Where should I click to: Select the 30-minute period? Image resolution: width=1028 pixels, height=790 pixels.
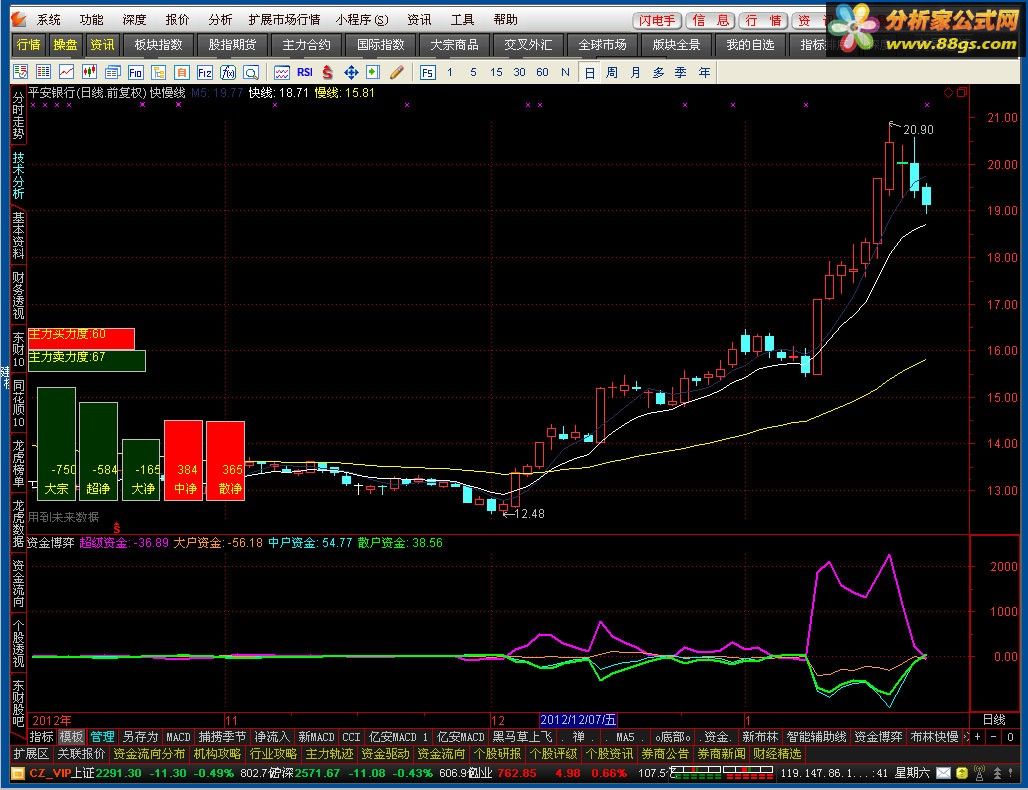pyautogui.click(x=519, y=72)
